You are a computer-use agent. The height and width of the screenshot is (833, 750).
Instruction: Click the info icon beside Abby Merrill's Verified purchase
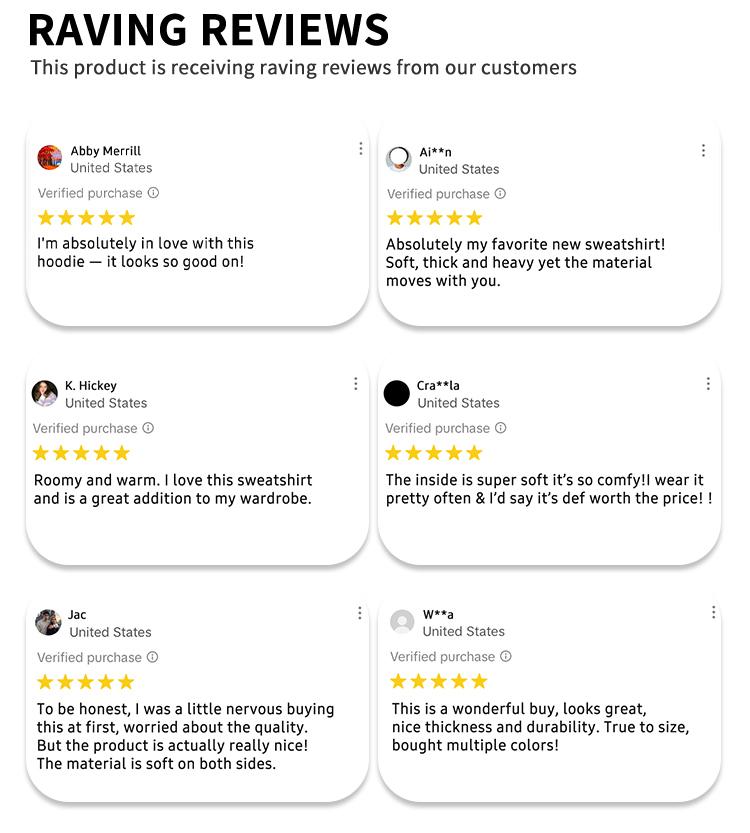click(x=153, y=193)
